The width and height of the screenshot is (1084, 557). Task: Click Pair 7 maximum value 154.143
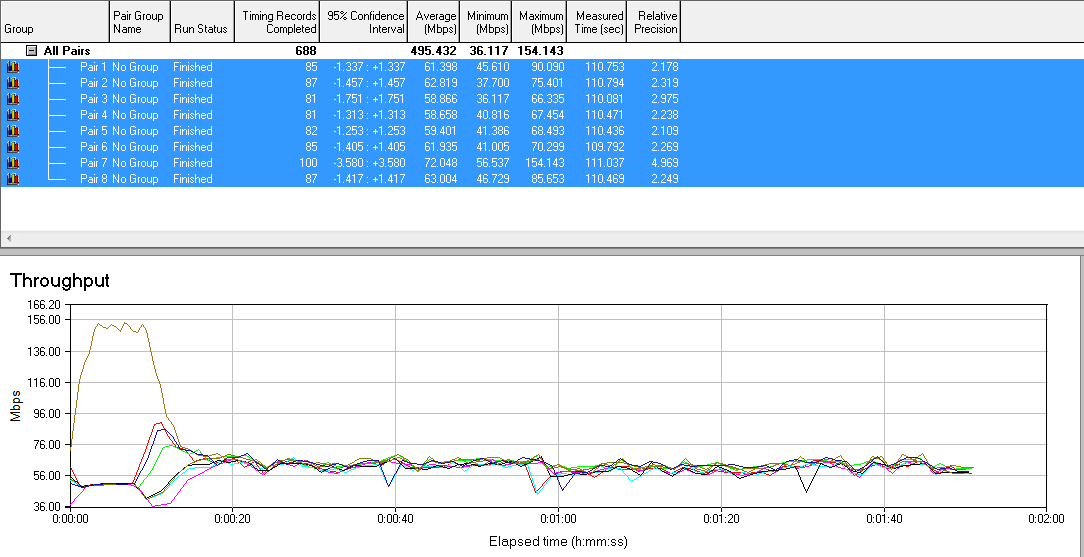click(545, 163)
